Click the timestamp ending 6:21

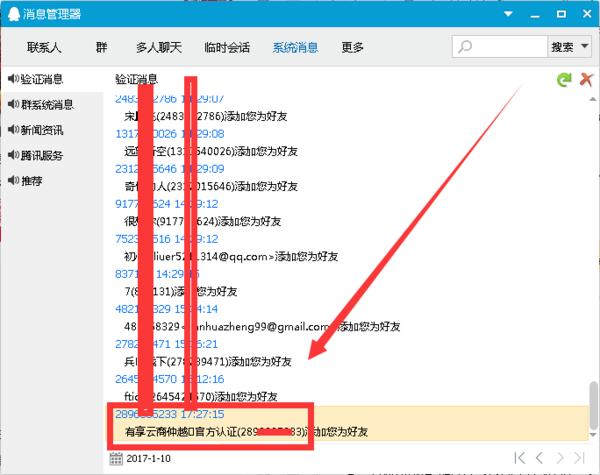pos(166,344)
